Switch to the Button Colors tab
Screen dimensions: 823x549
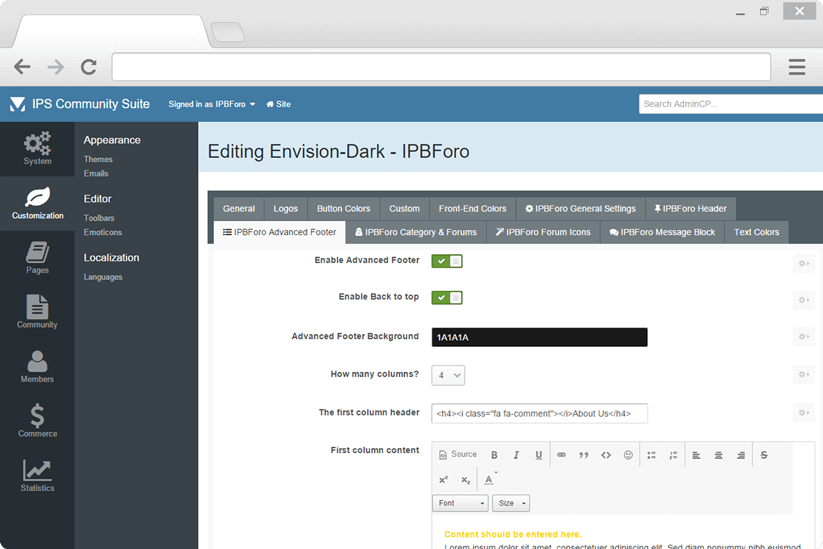(x=344, y=209)
